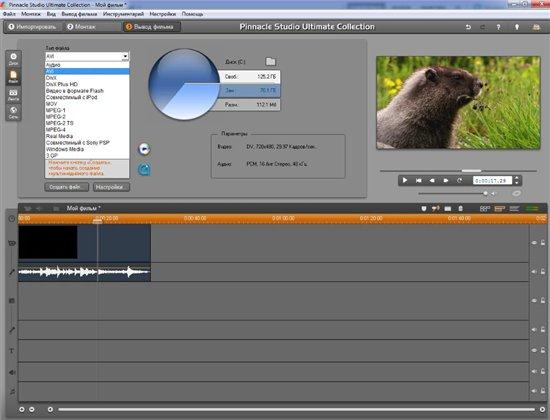Select the Диск output sidebar icon
Screen dimensions: 550x420
13,59
